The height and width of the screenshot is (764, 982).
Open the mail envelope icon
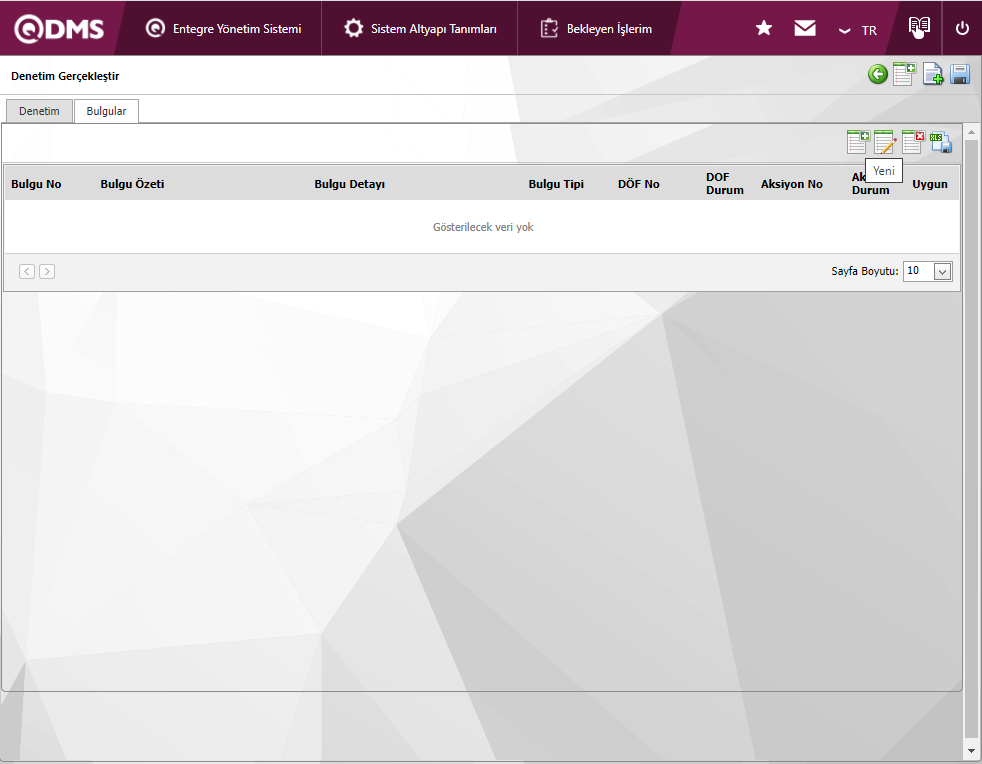pos(805,28)
